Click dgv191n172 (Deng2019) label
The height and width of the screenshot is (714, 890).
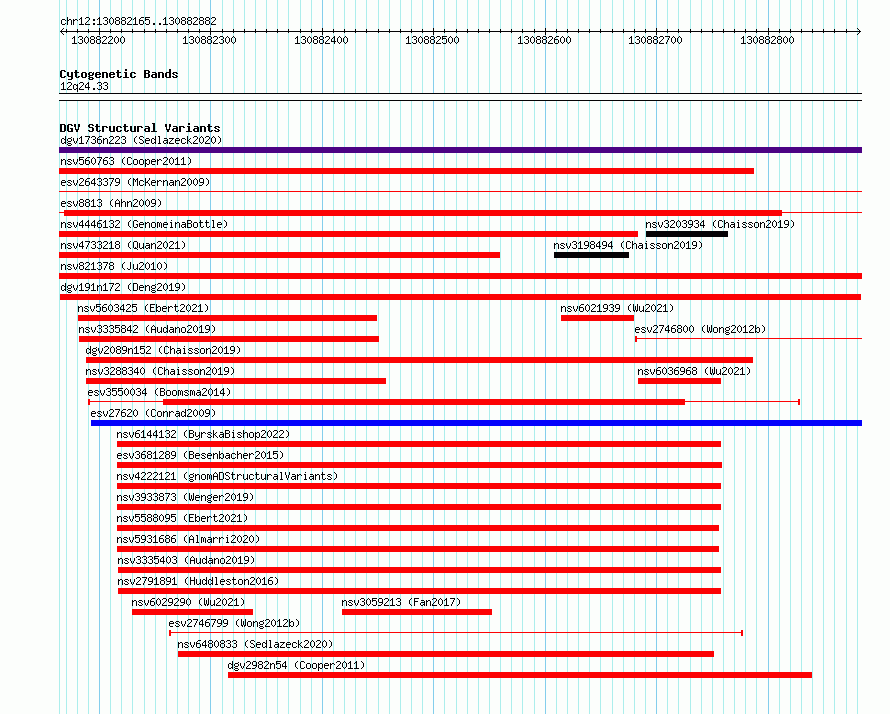[x=123, y=287]
